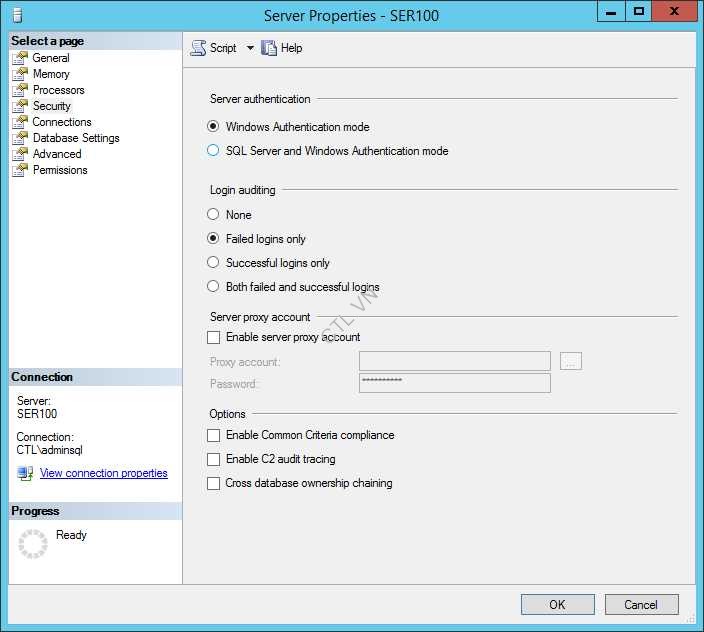Open the Script dropdown arrow
Image resolution: width=704 pixels, height=632 pixels.
pos(250,48)
